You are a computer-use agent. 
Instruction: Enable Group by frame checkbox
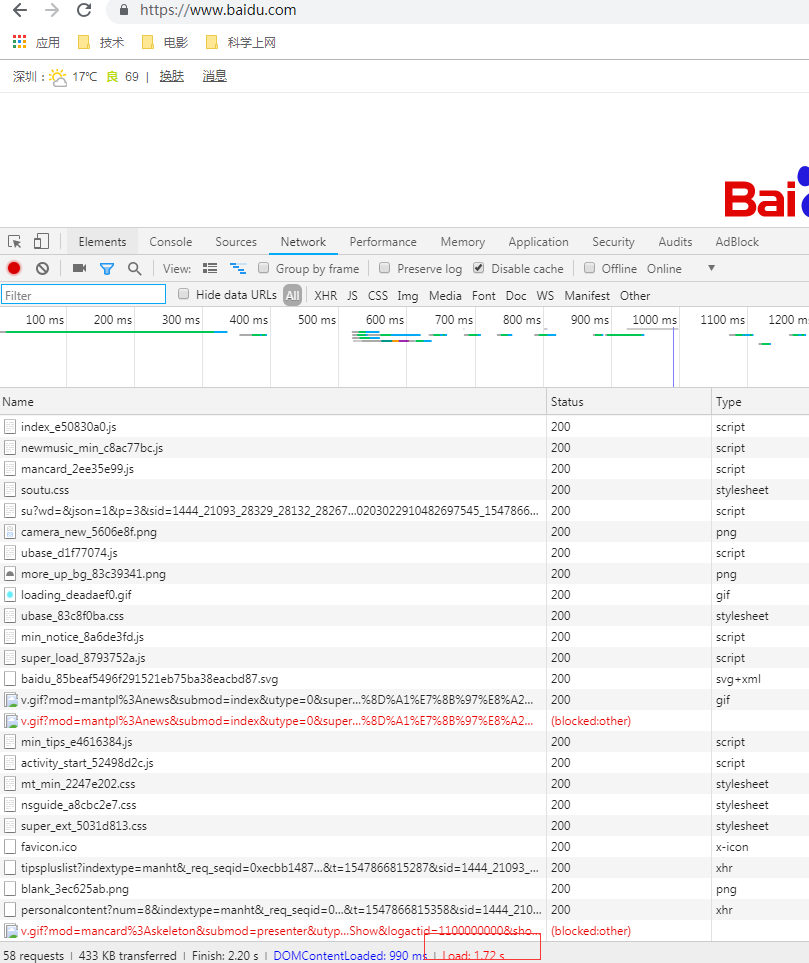[x=264, y=268]
